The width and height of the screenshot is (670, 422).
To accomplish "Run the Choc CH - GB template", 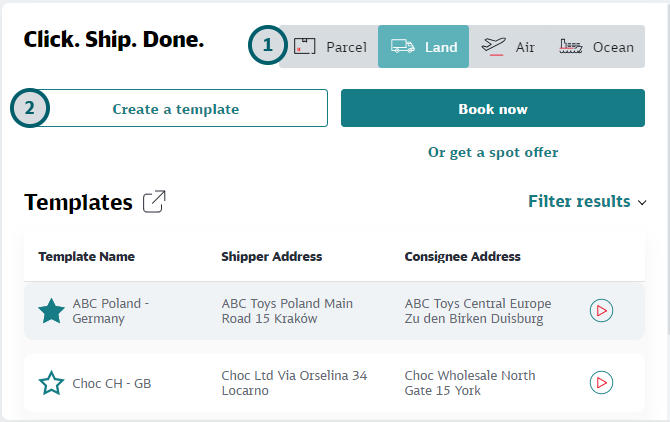I will point(601,382).
